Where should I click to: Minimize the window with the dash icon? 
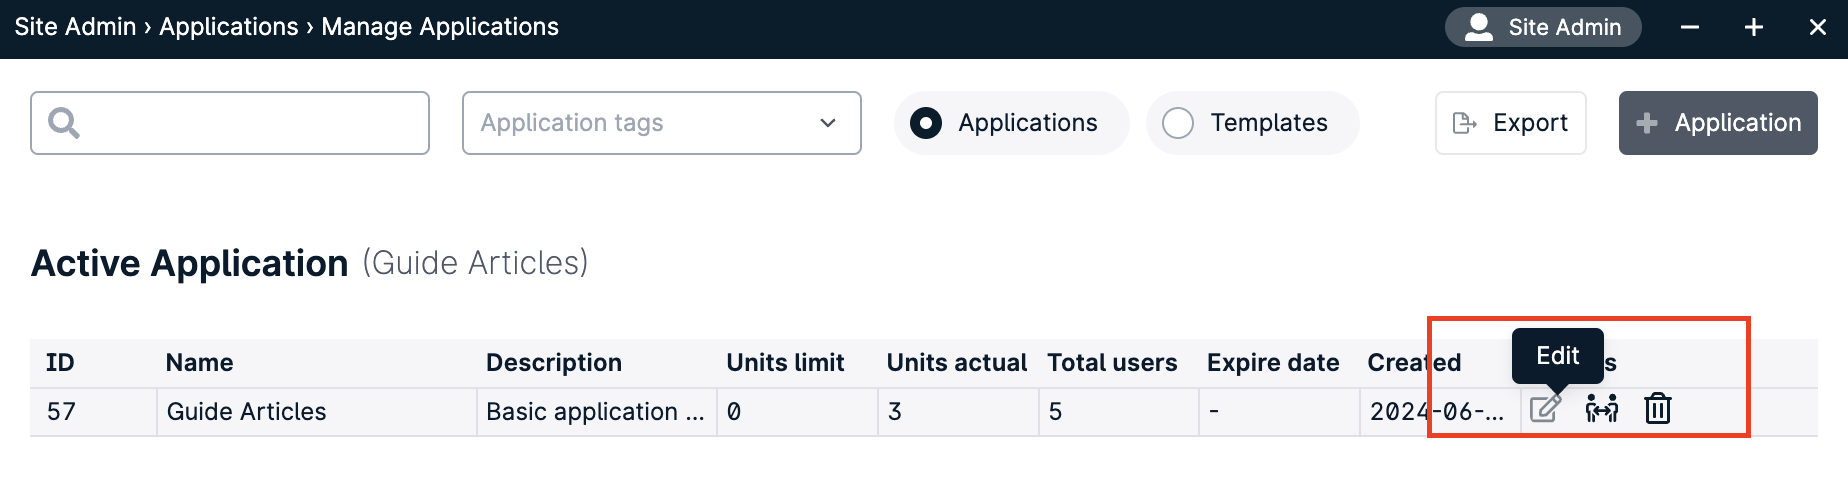tap(1690, 28)
